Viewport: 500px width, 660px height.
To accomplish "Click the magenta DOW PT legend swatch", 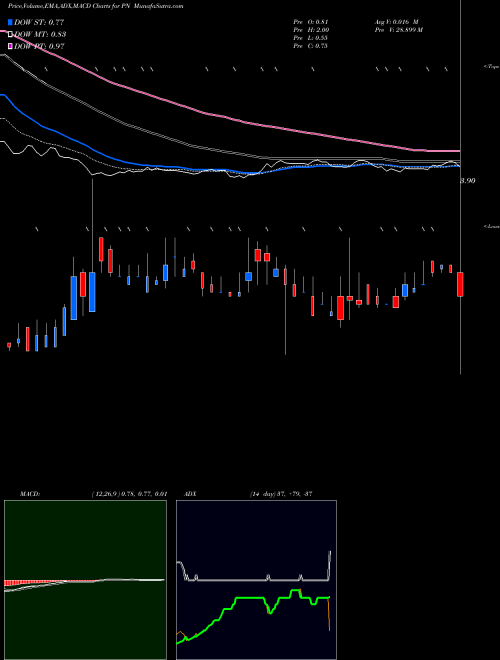I will [10, 46].
